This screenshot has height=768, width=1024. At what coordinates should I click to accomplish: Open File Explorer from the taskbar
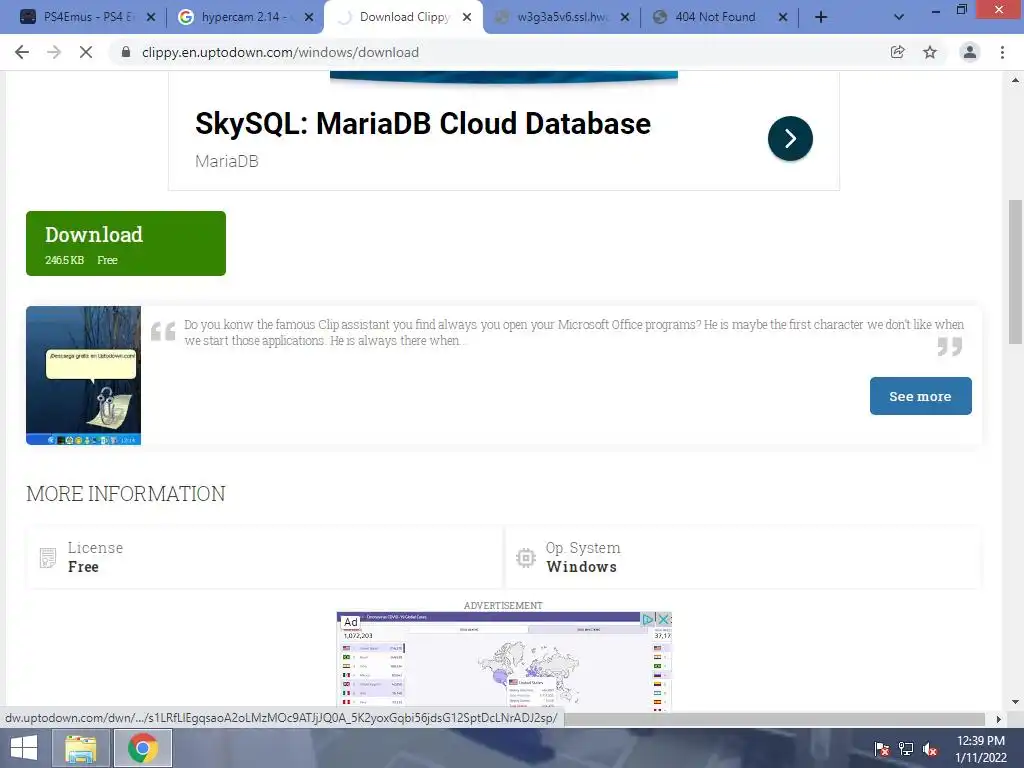tap(80, 748)
